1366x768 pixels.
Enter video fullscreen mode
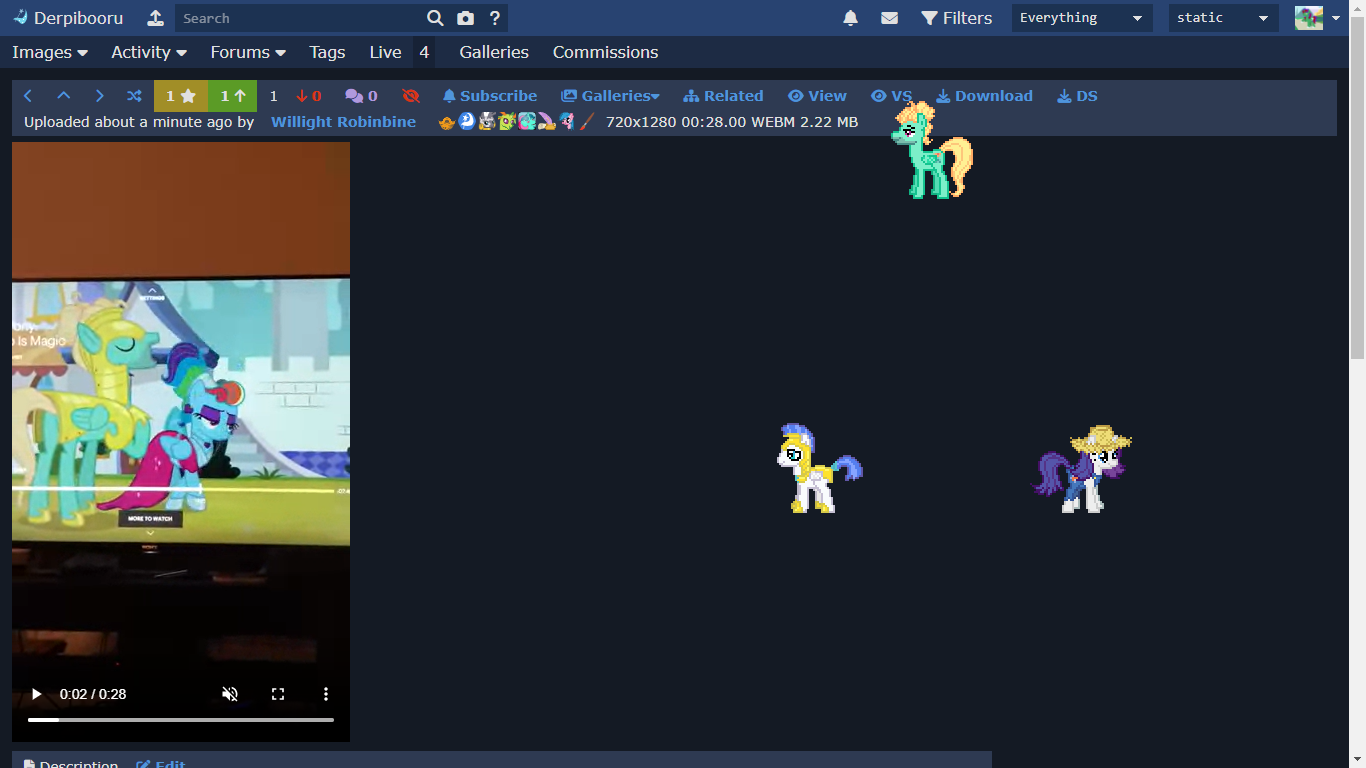point(278,694)
